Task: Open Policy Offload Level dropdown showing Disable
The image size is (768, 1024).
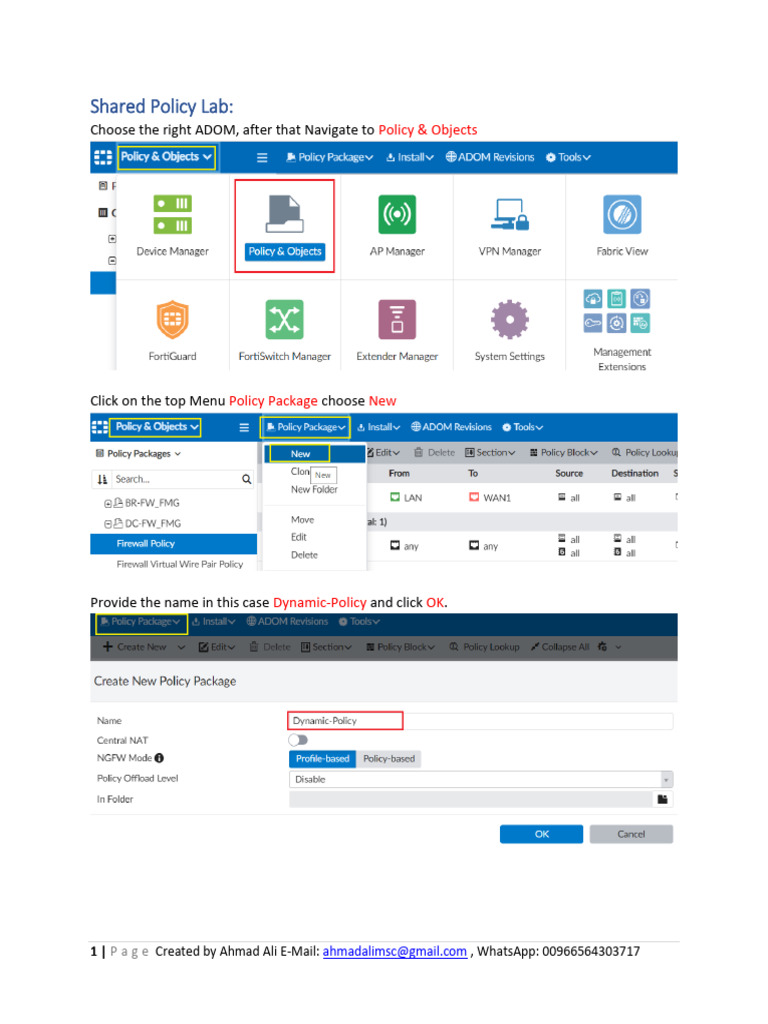Action: 481,780
